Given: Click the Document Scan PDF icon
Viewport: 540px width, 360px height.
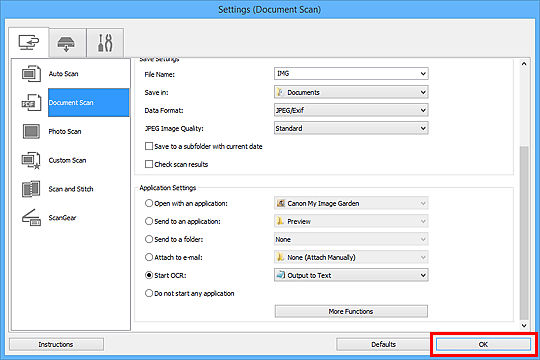Looking at the screenshot, I should tap(31, 102).
